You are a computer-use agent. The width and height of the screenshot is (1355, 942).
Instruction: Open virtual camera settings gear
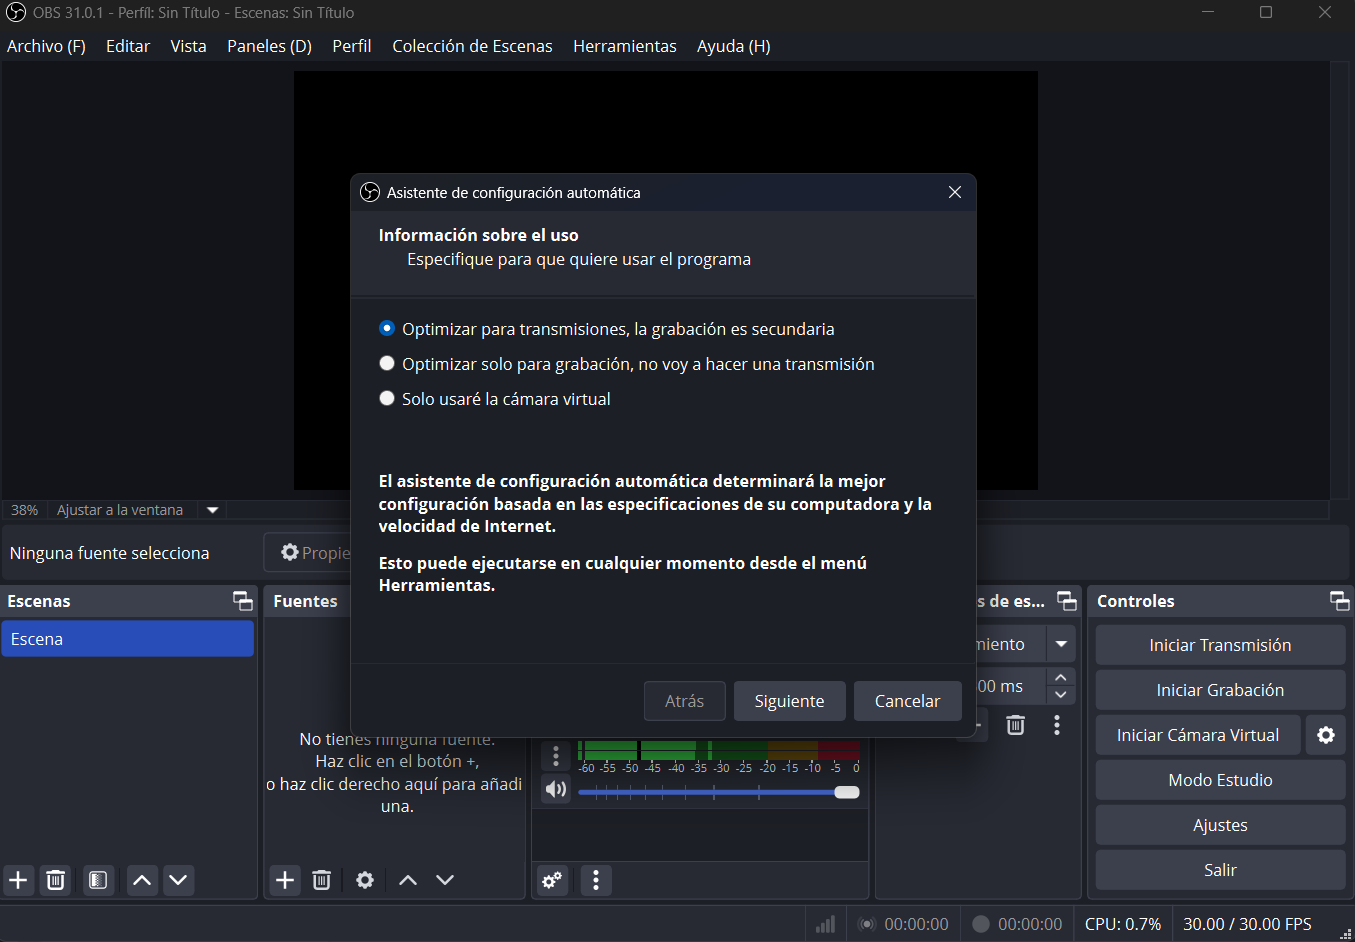point(1326,735)
